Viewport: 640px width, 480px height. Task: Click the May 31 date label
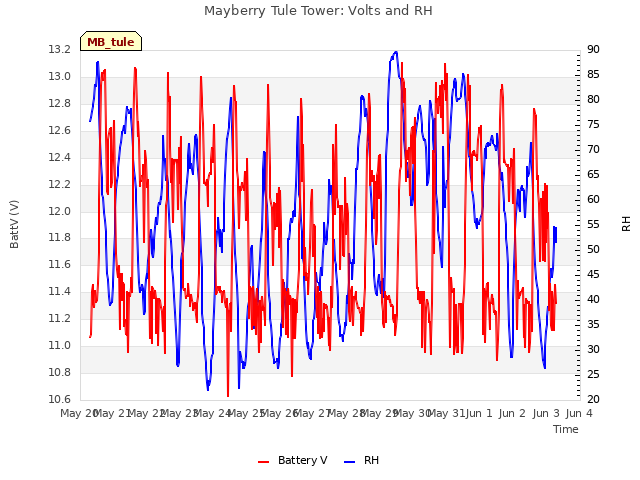[x=447, y=413]
